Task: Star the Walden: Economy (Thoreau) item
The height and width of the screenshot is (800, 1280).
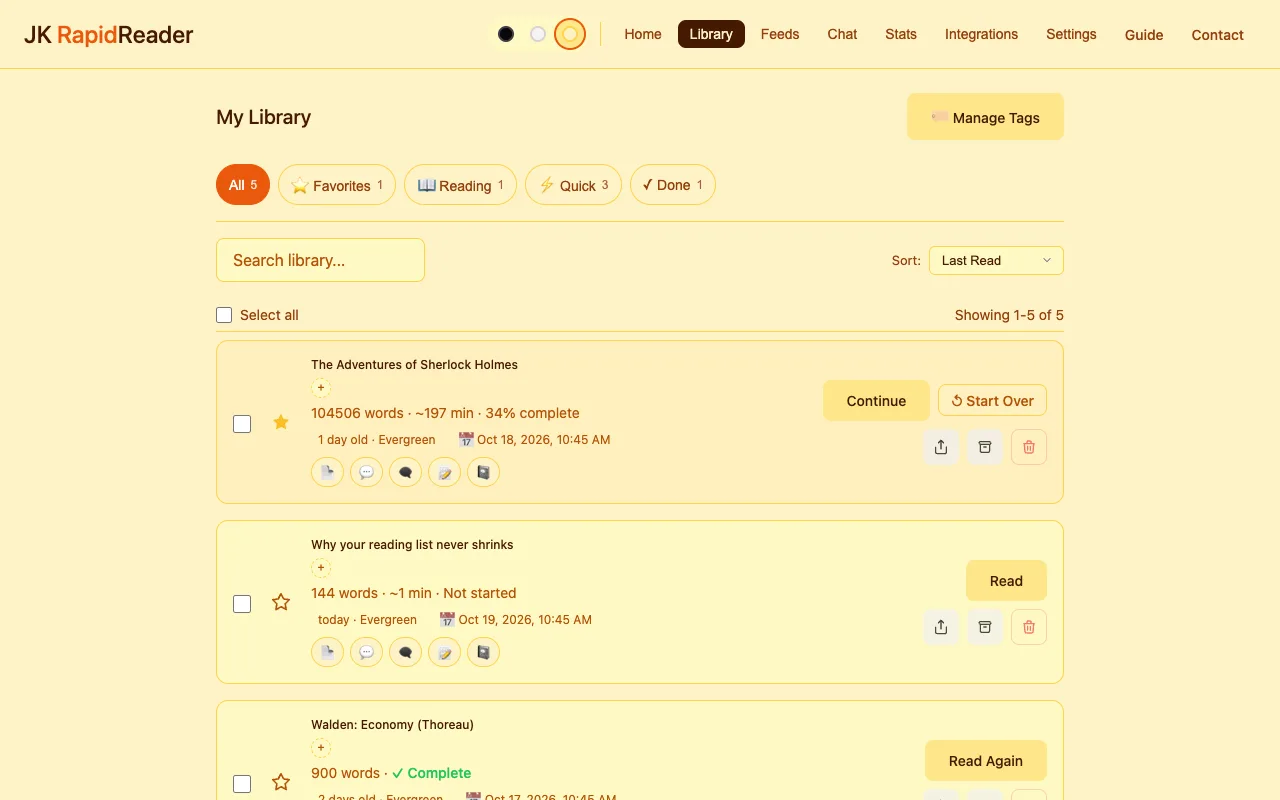Action: [281, 782]
